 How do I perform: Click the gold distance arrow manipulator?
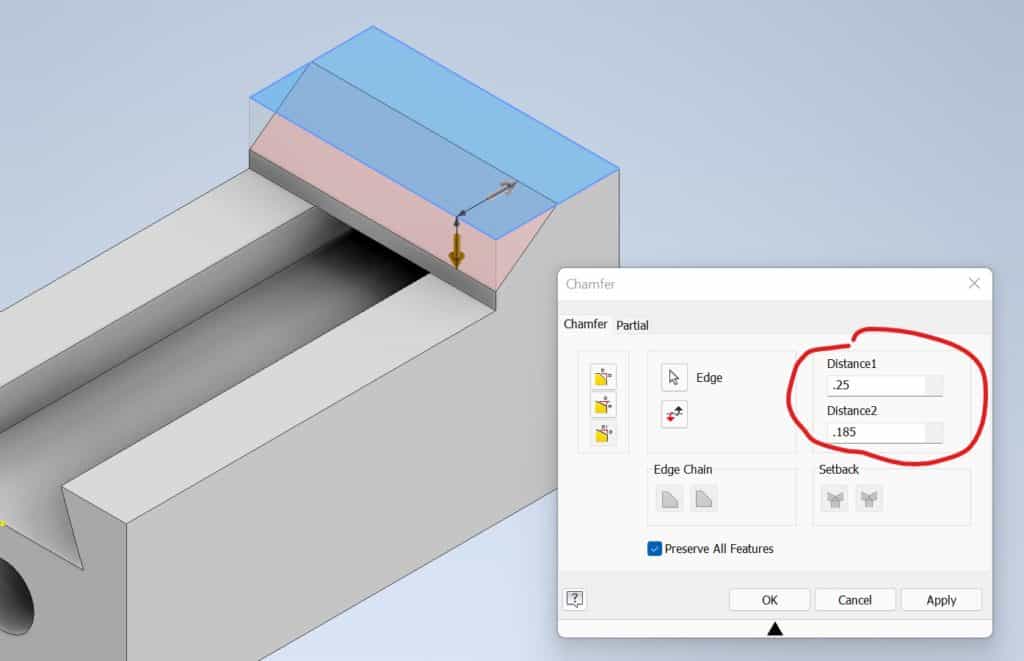click(456, 251)
